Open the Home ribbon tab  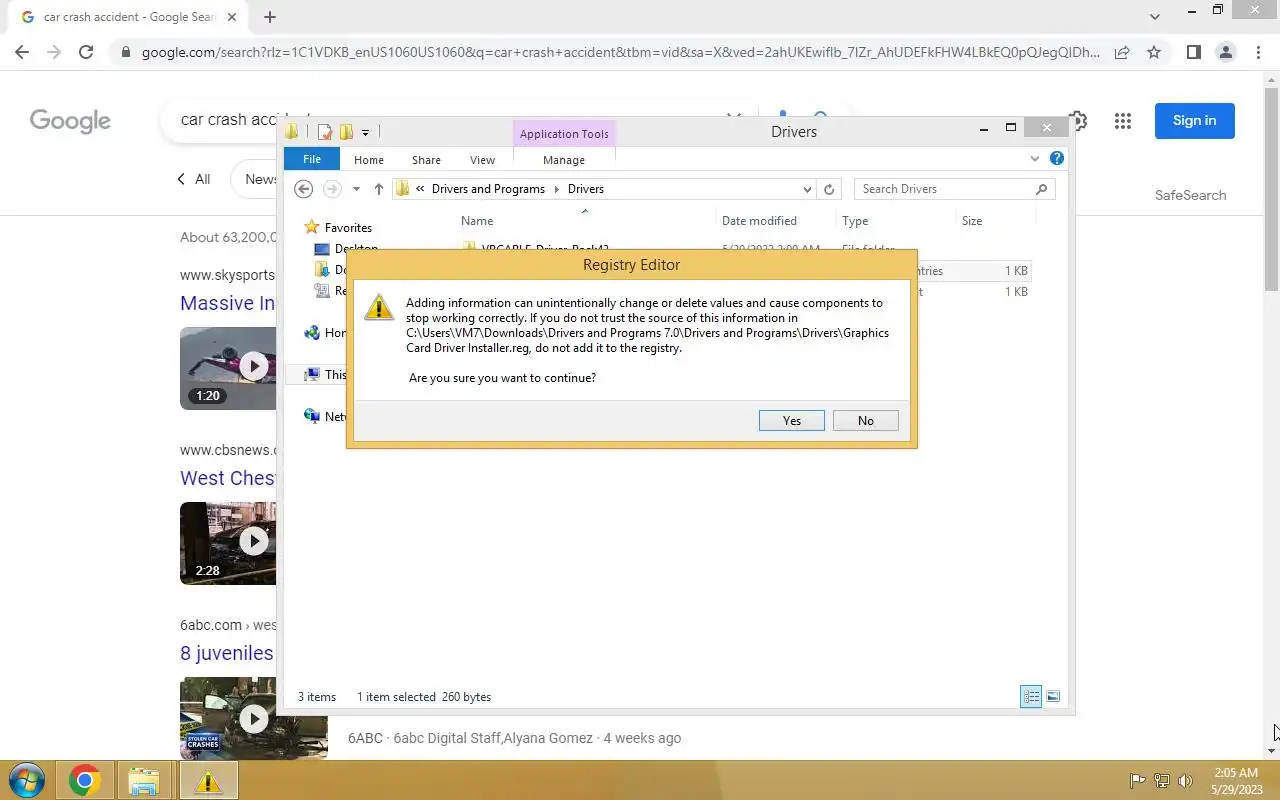tap(369, 160)
